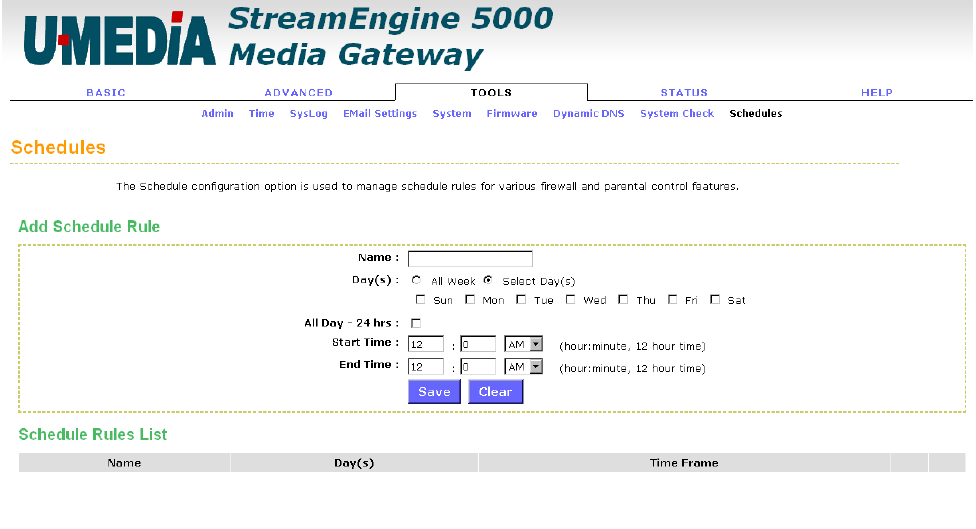976x529 pixels.
Task: Select the All Week radio button
Action: [416, 281]
